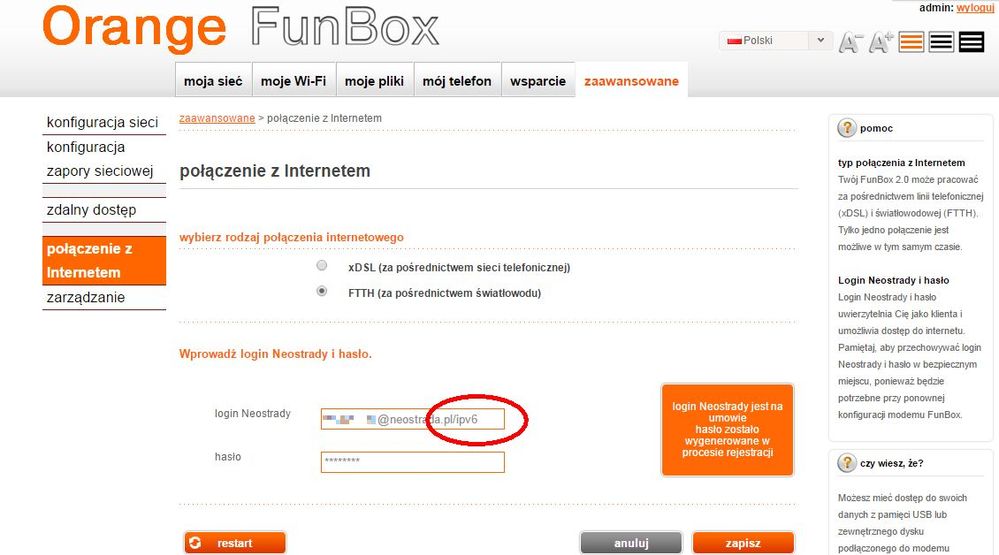999x555 pixels.
Task: Increase font size with the A+ icon
Action: (x=881, y=43)
